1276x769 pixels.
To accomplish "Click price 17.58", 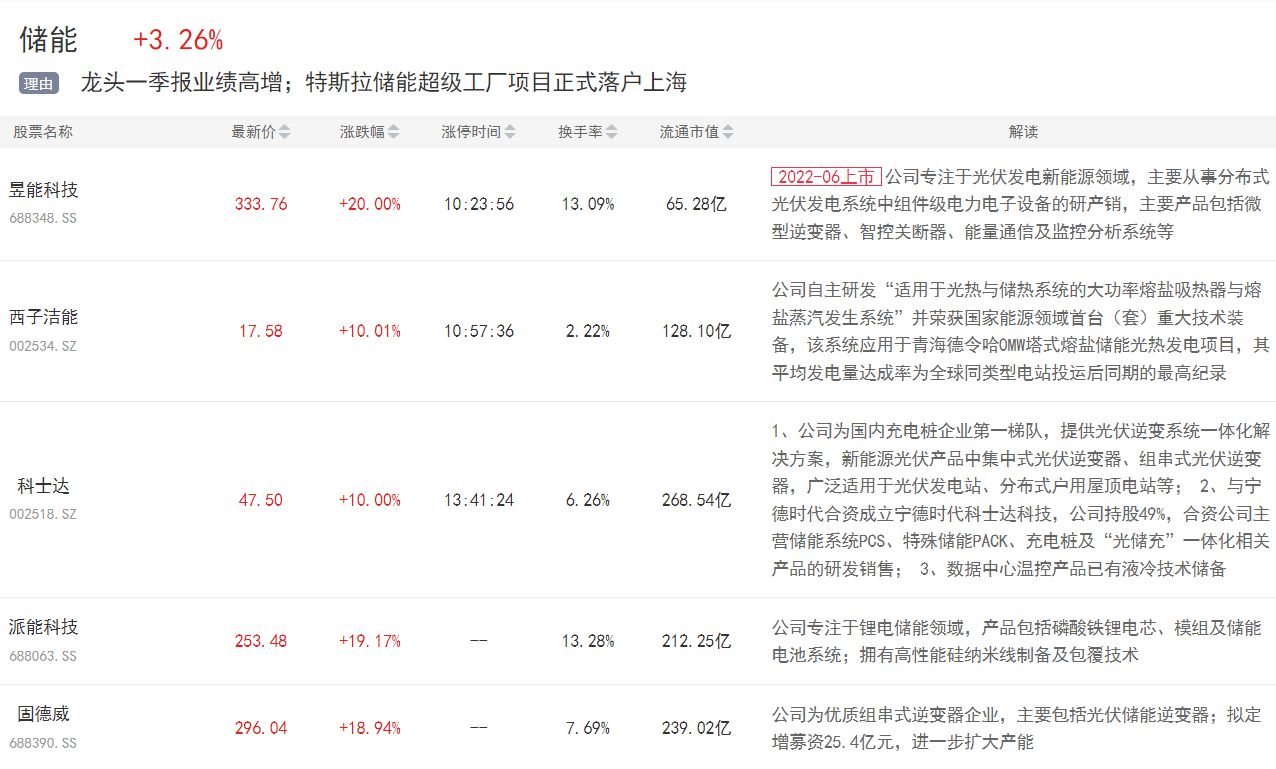I will [x=261, y=331].
